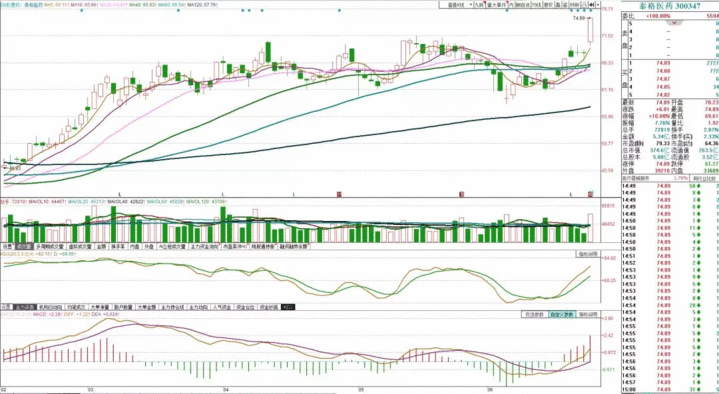This screenshot has height=394, width=719.
Task: Click the double-arrow collapse icon in the chart toolbar
Action: pos(592,5)
